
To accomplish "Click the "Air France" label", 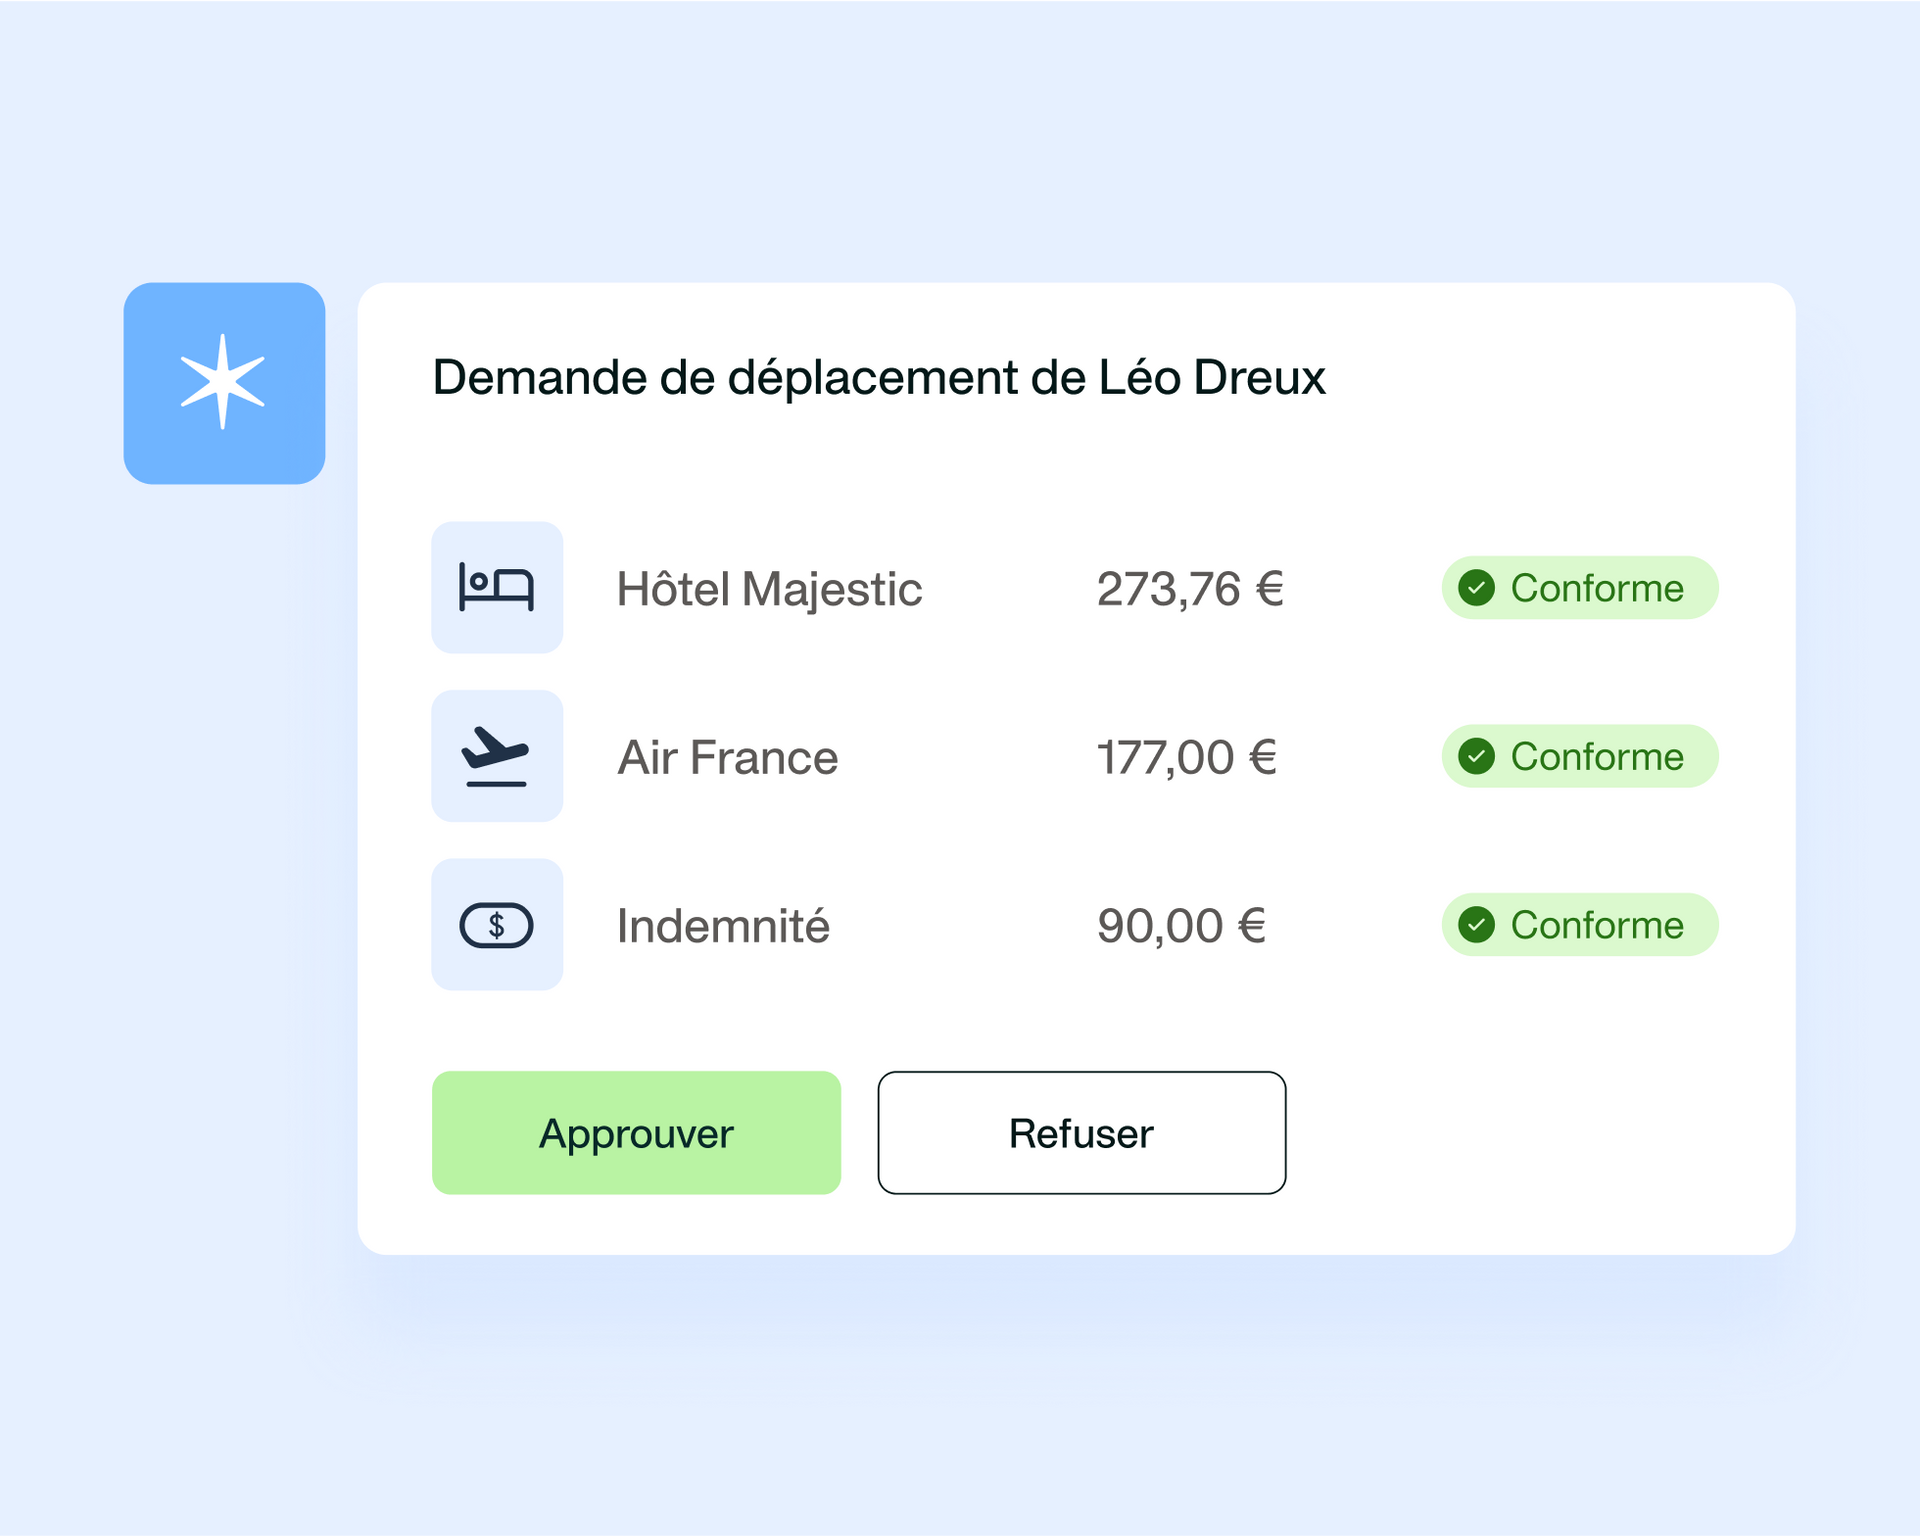I will pos(728,757).
